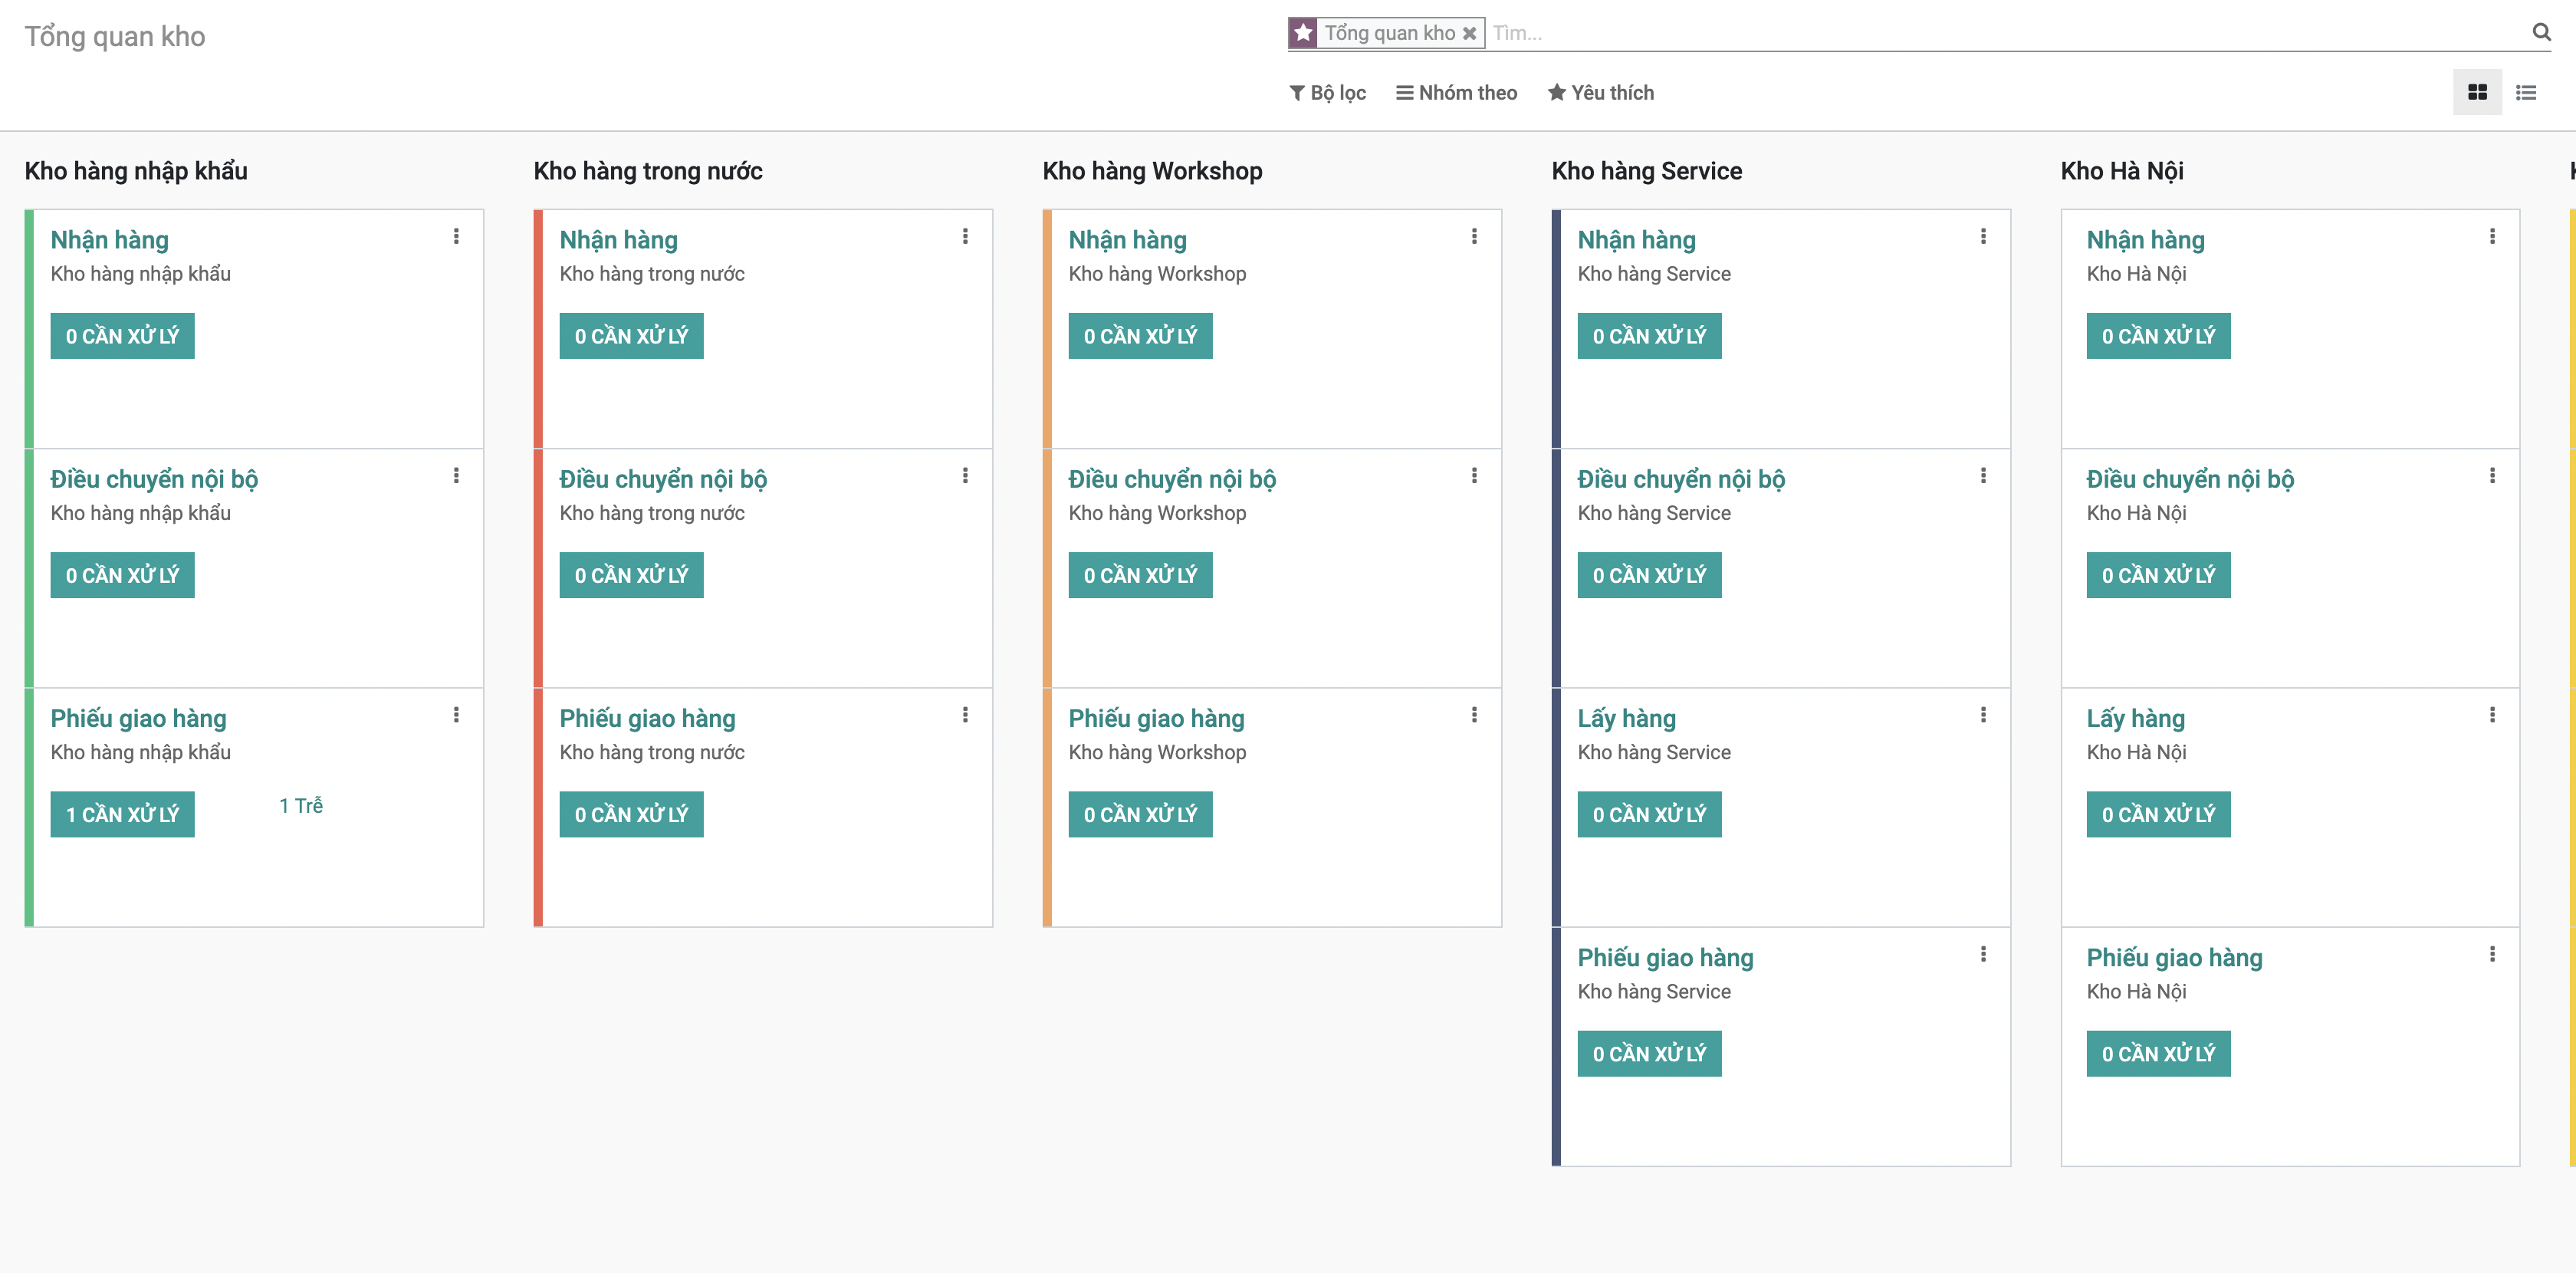Expand the Nhóm theo grouping dropdown

(x=1456, y=93)
